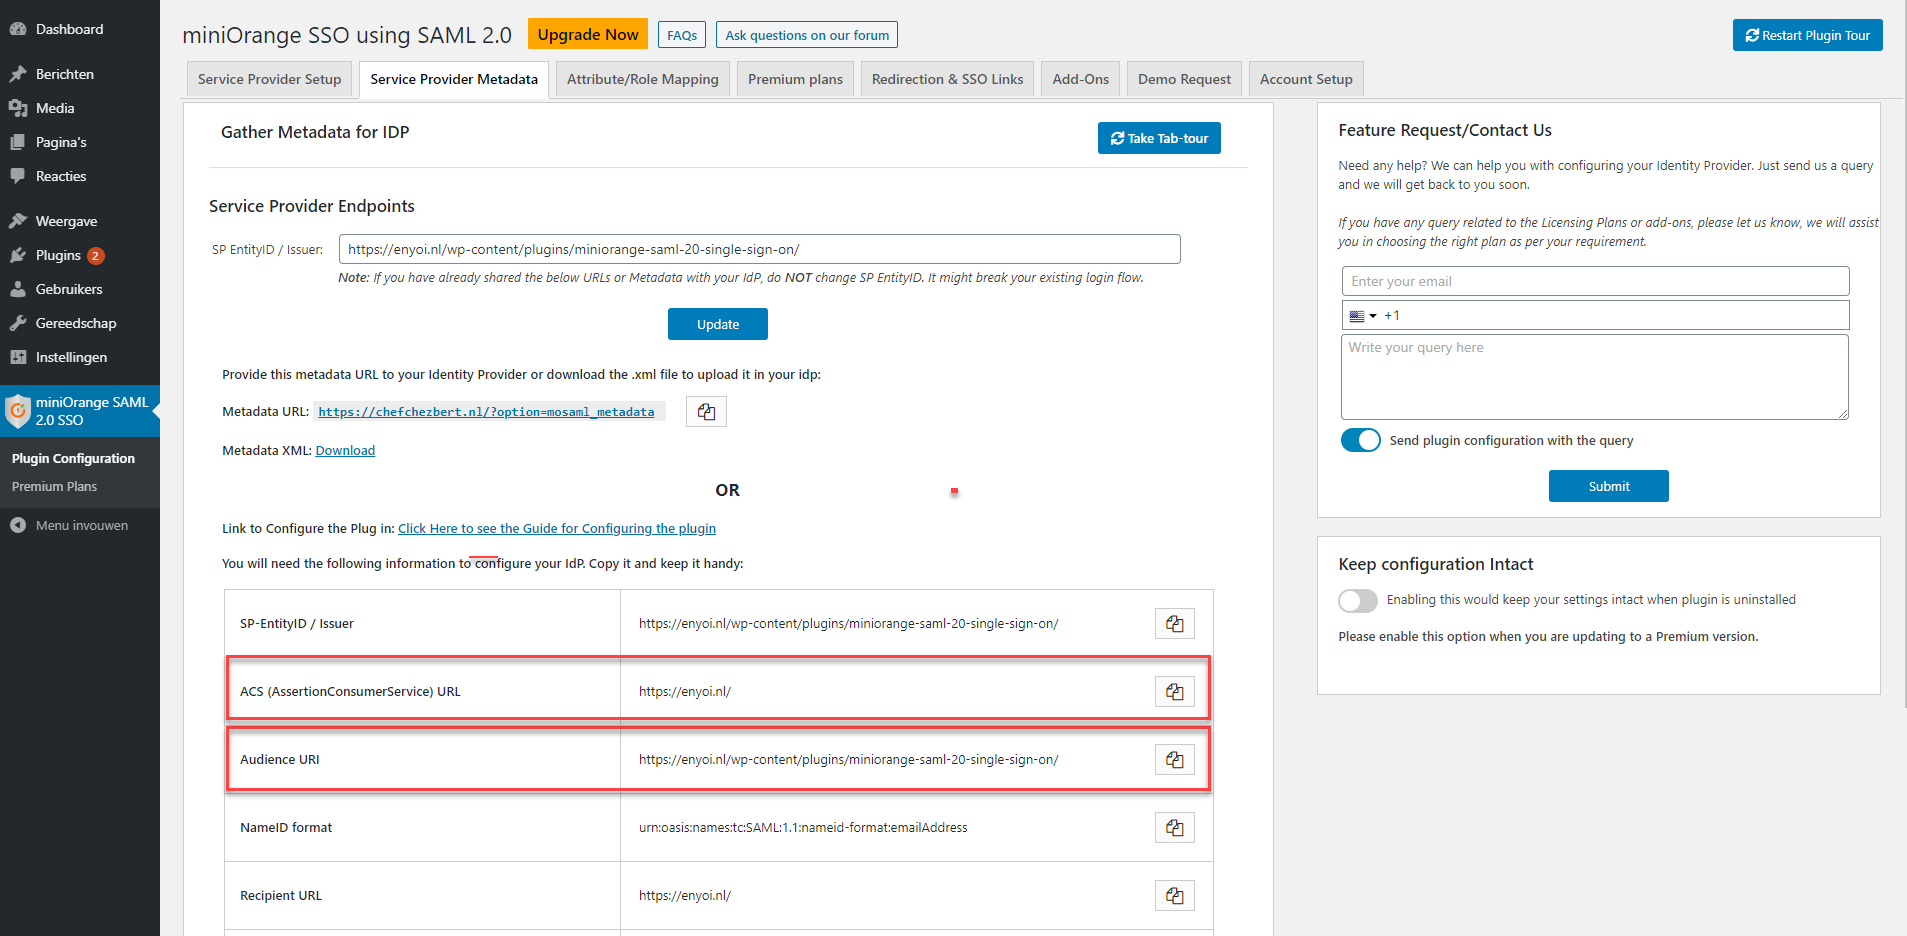Select the ACS URL value https://enyoi.nl/
The width and height of the screenshot is (1907, 936).
[685, 692]
